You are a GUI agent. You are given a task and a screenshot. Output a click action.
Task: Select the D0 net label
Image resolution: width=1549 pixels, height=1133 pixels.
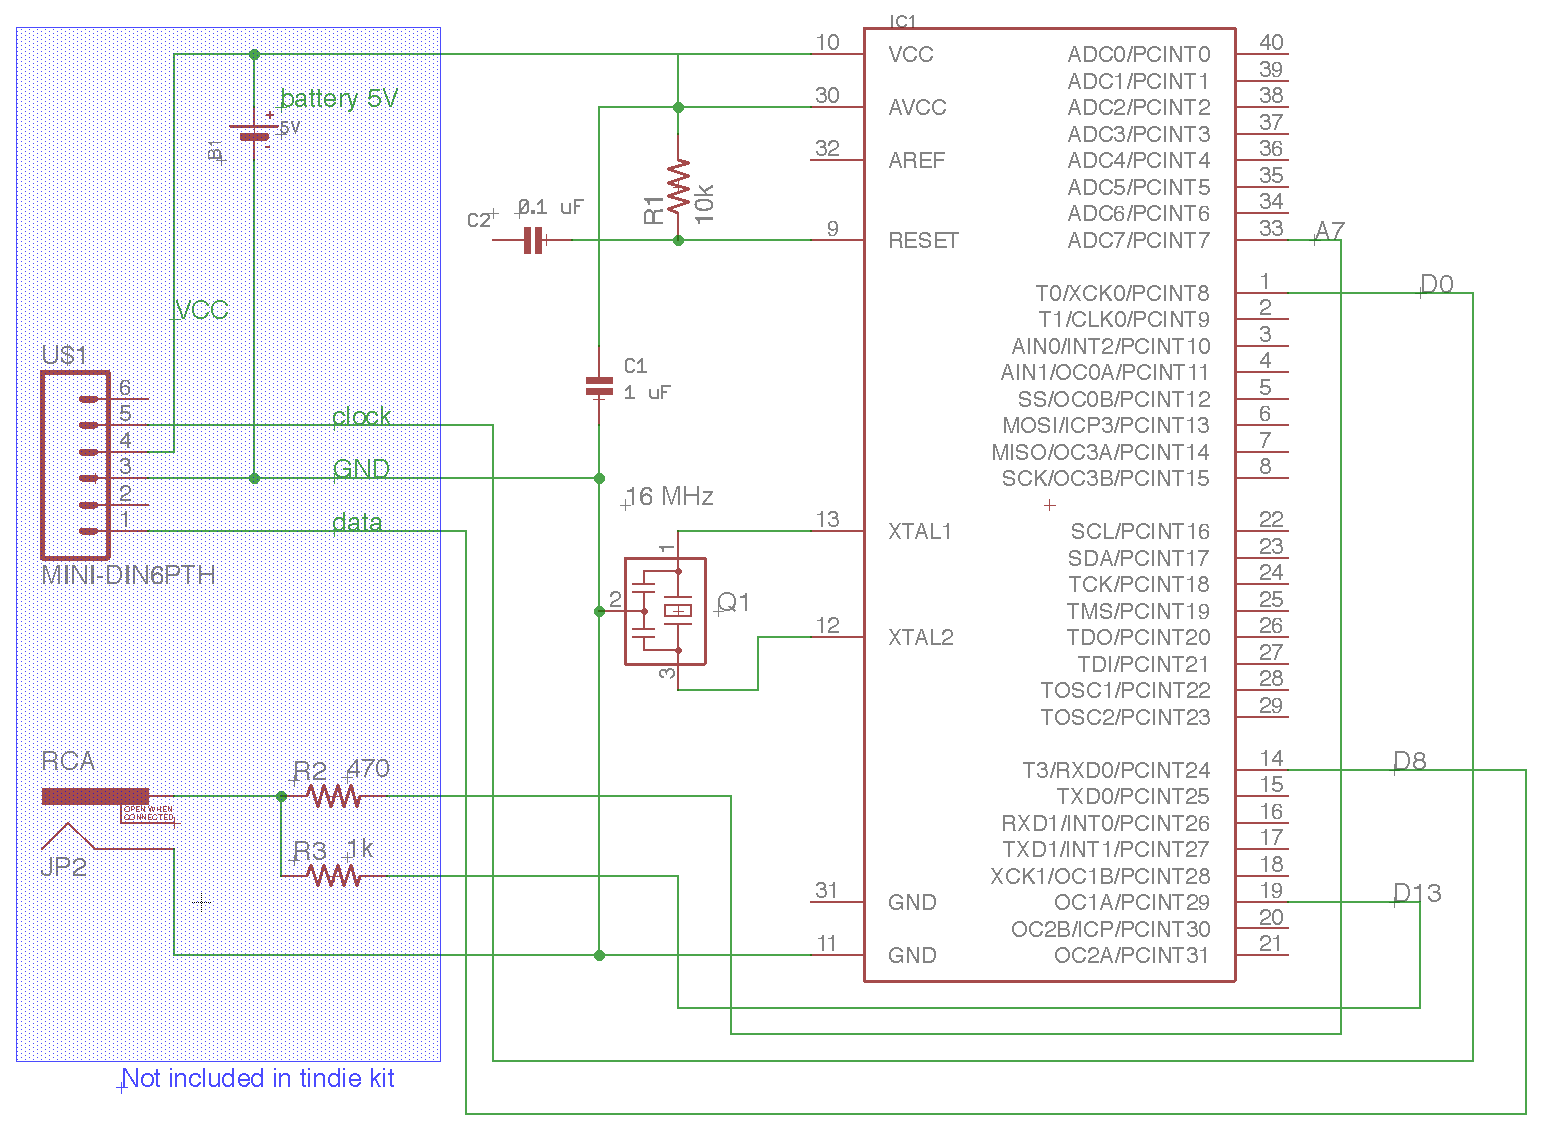click(1436, 284)
